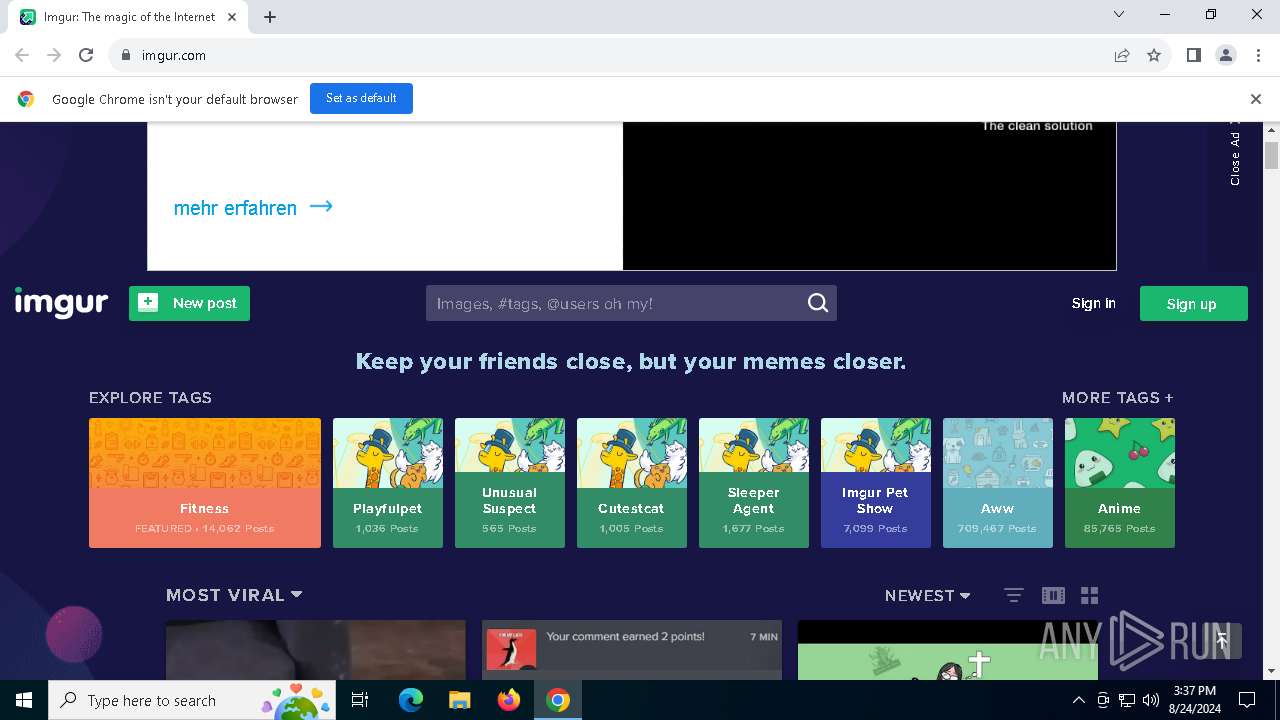Open a new browser tab
This screenshot has width=1280, height=720.
coord(270,17)
